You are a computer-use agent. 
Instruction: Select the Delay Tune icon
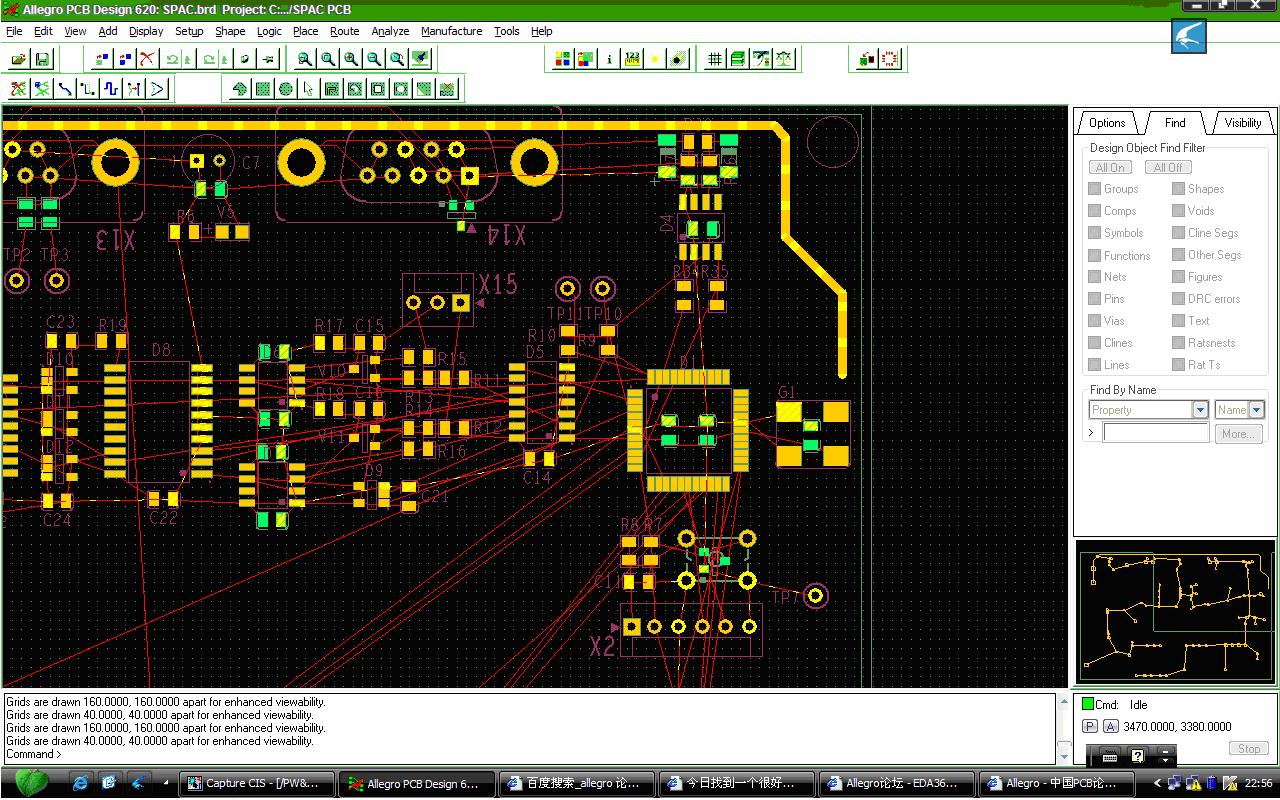(x=111, y=89)
